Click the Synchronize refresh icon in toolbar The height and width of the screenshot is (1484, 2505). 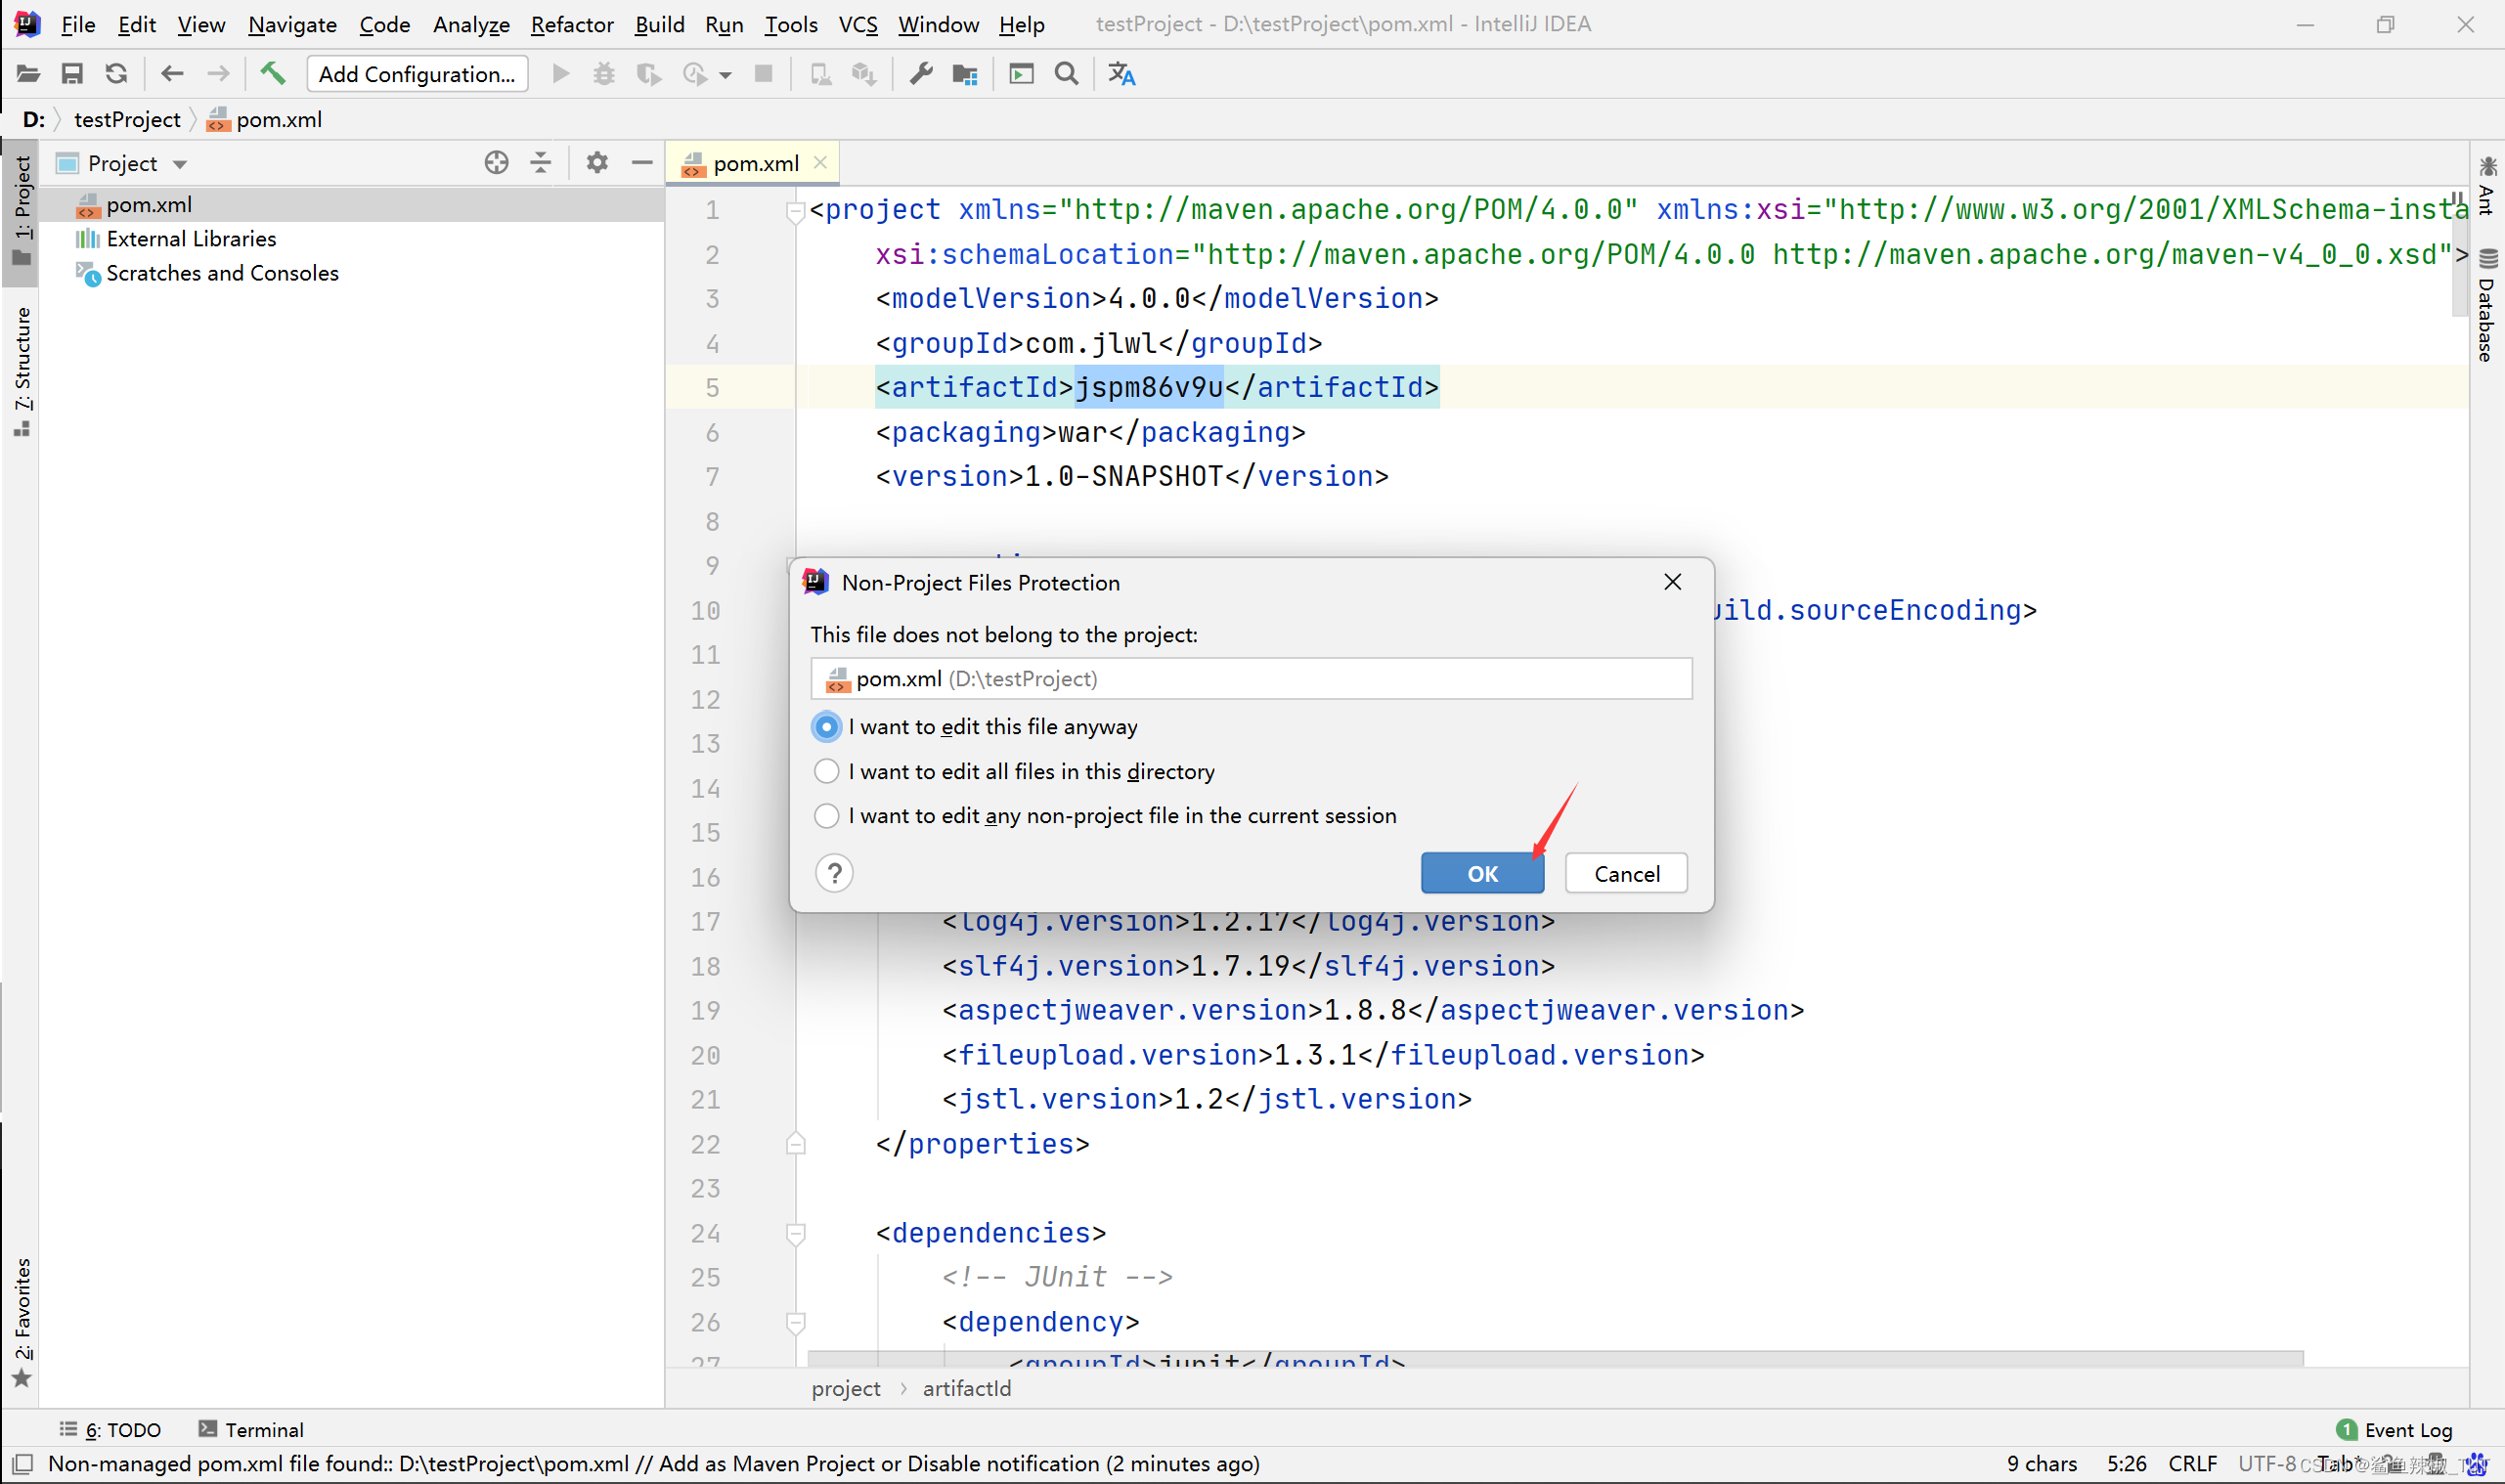point(116,74)
